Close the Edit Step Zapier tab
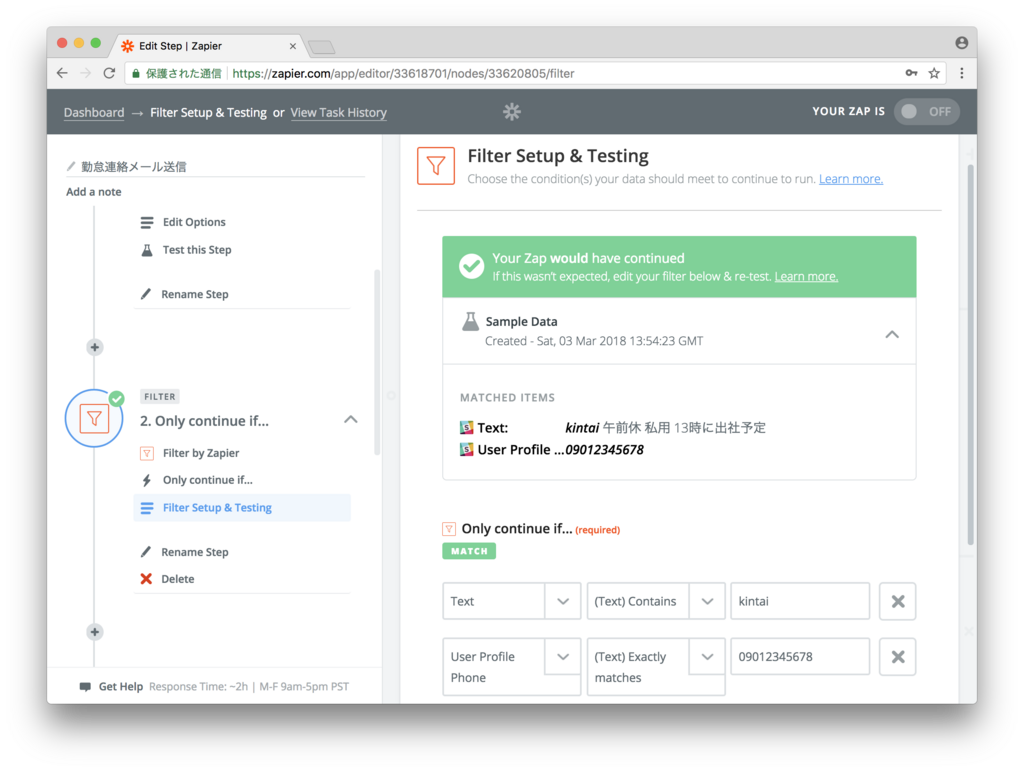The width and height of the screenshot is (1024, 771). pos(293,46)
